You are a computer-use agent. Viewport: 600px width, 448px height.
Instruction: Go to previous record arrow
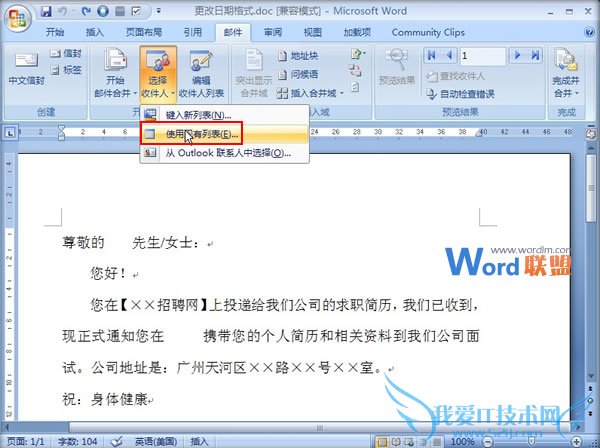coord(450,56)
